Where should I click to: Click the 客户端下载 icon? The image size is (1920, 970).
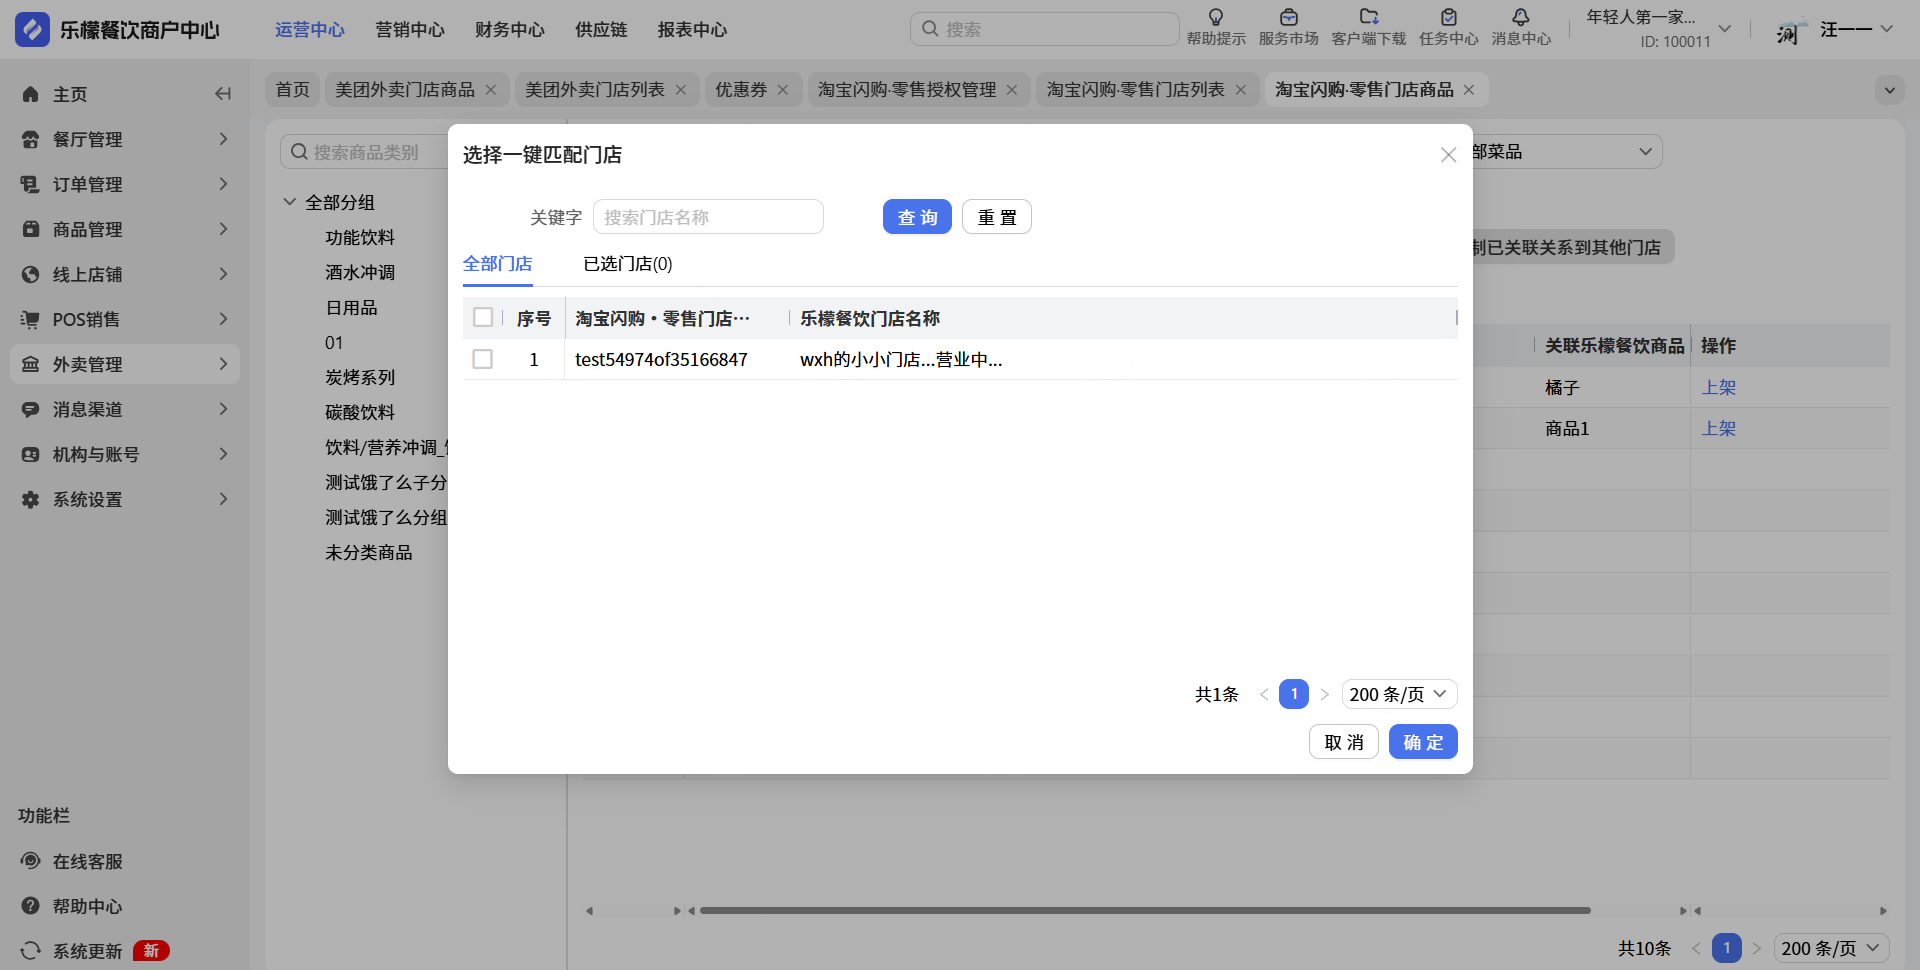[1368, 18]
